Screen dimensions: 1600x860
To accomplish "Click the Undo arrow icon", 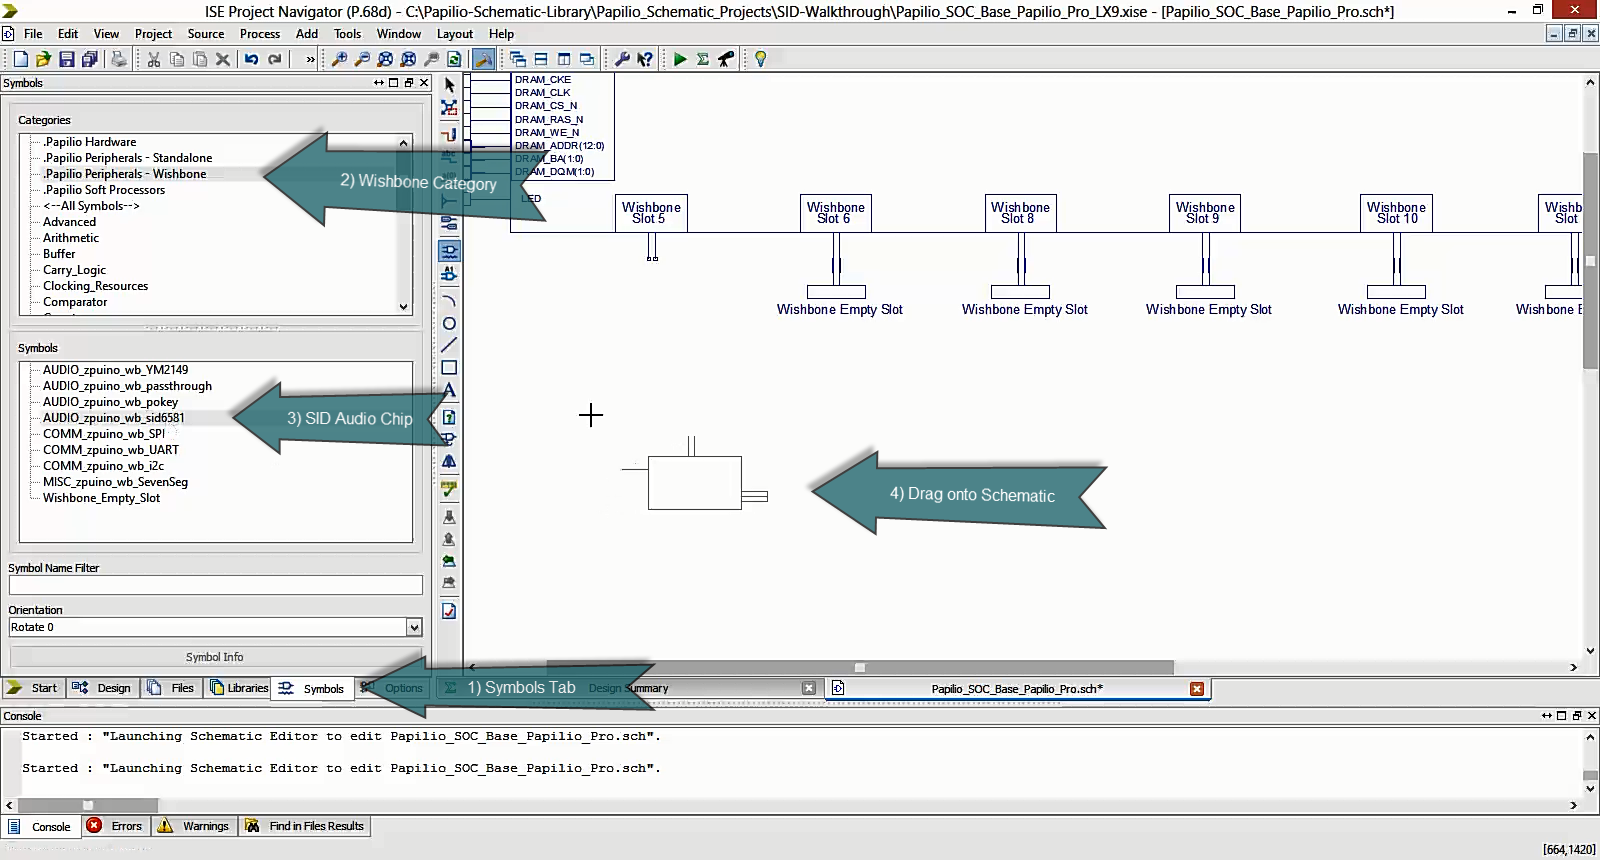I will [x=251, y=59].
